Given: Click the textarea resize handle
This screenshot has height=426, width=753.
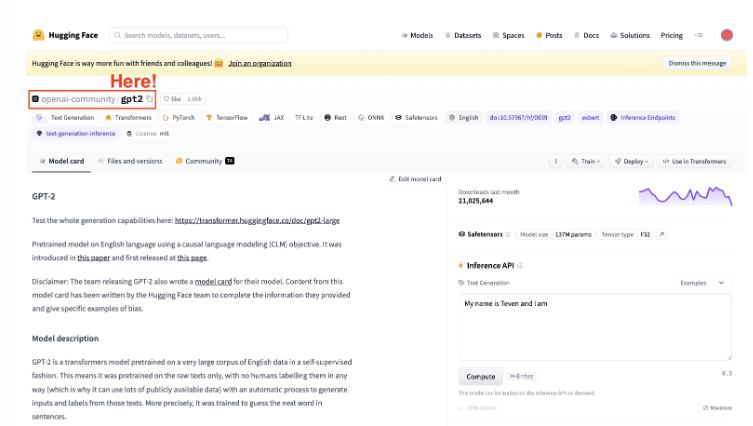Looking at the screenshot, I should 729,357.
